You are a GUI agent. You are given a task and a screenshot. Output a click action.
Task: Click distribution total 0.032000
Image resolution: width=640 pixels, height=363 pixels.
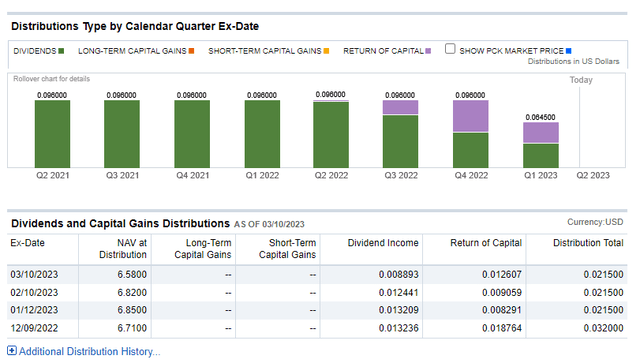(603, 328)
